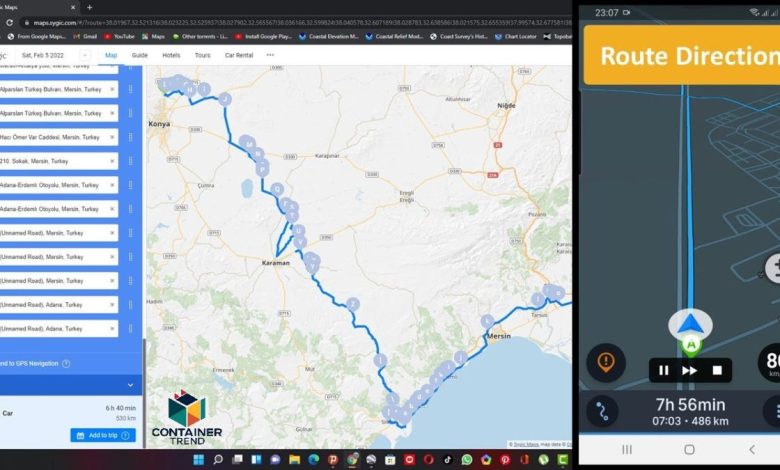
Task: Tap the 7h 56min ETA on the phone
Action: pos(690,404)
